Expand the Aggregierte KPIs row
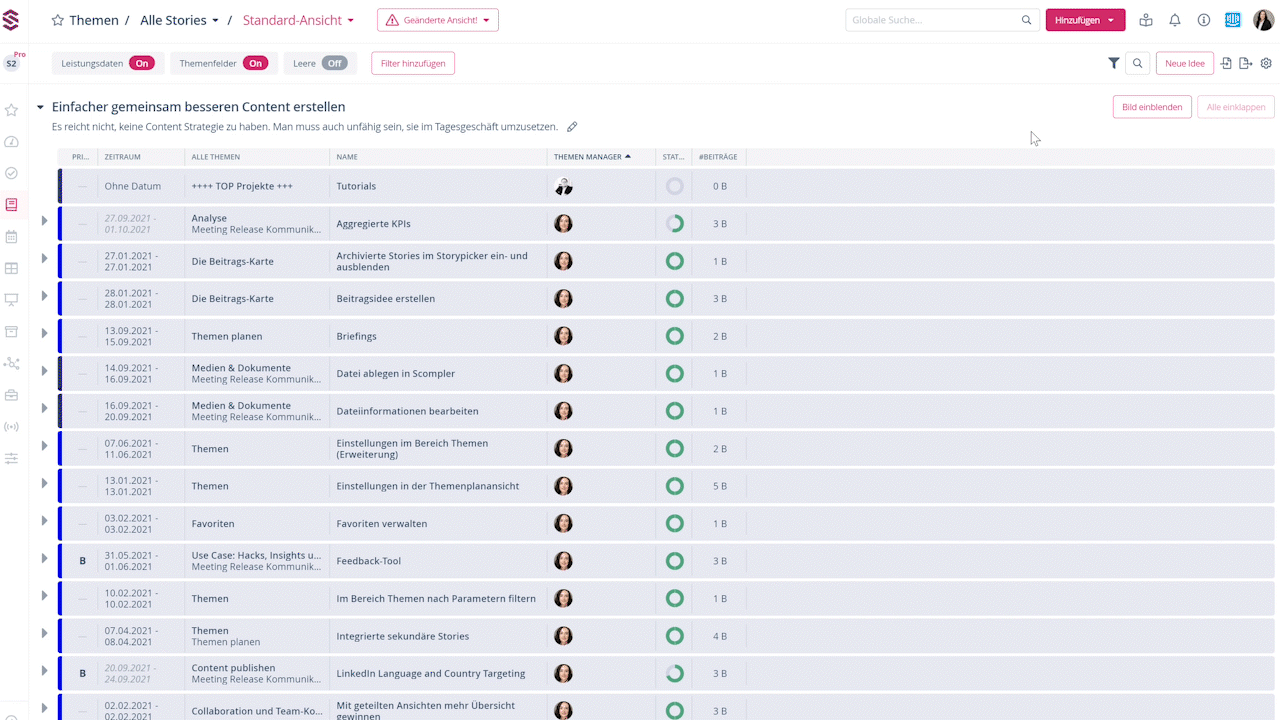 click(44, 221)
